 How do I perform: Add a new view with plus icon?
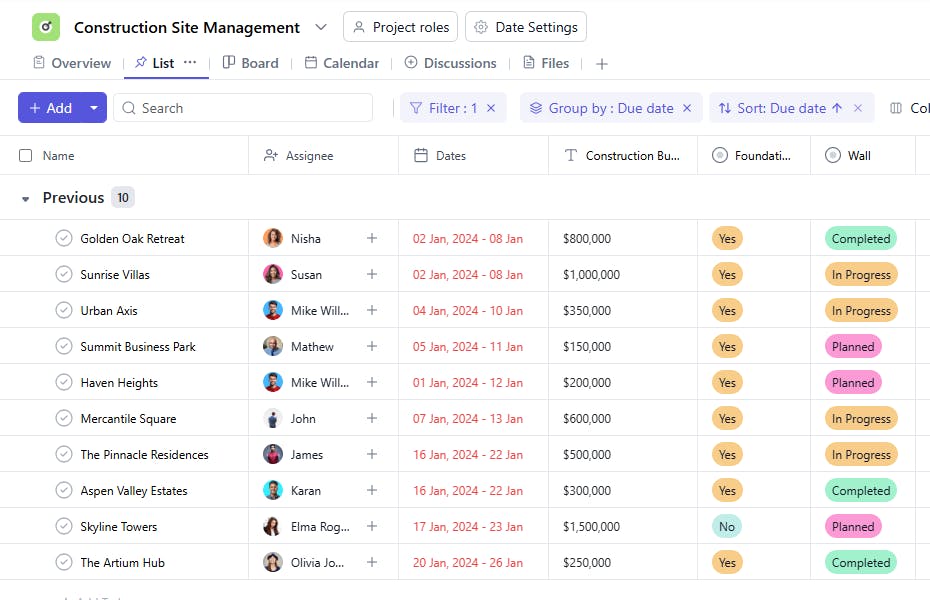[x=601, y=64]
